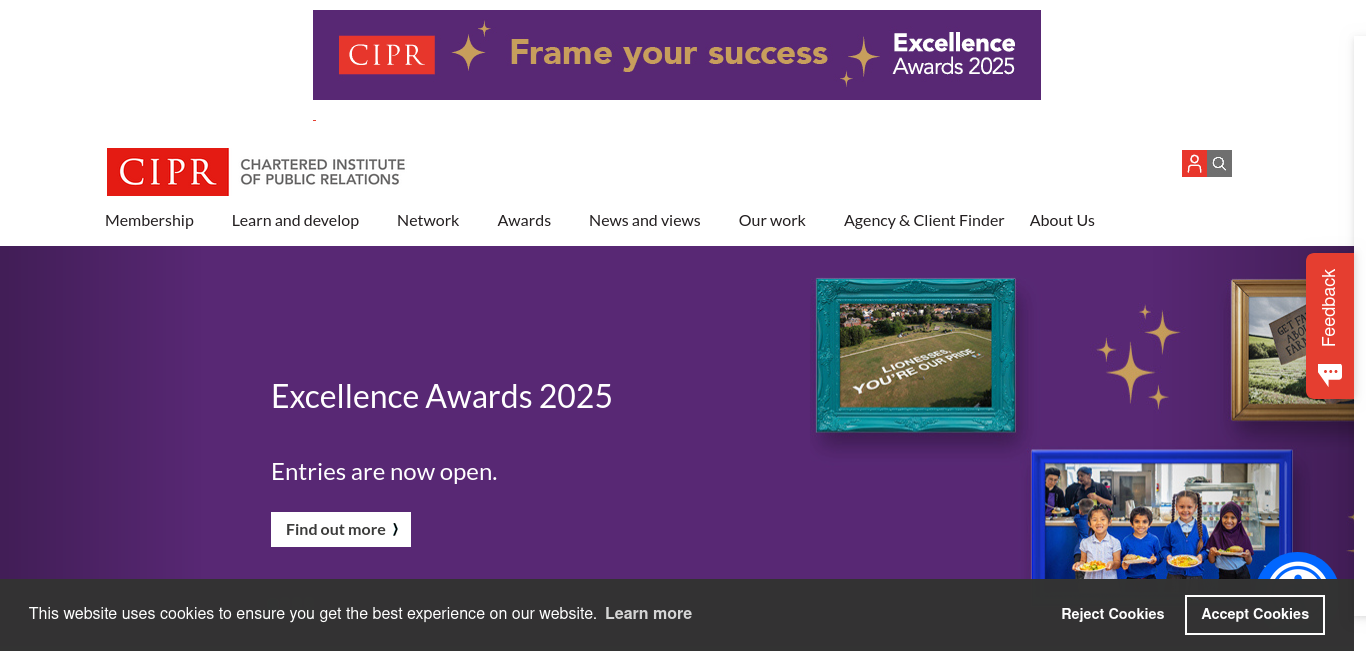Click the Find out more button

click(341, 530)
